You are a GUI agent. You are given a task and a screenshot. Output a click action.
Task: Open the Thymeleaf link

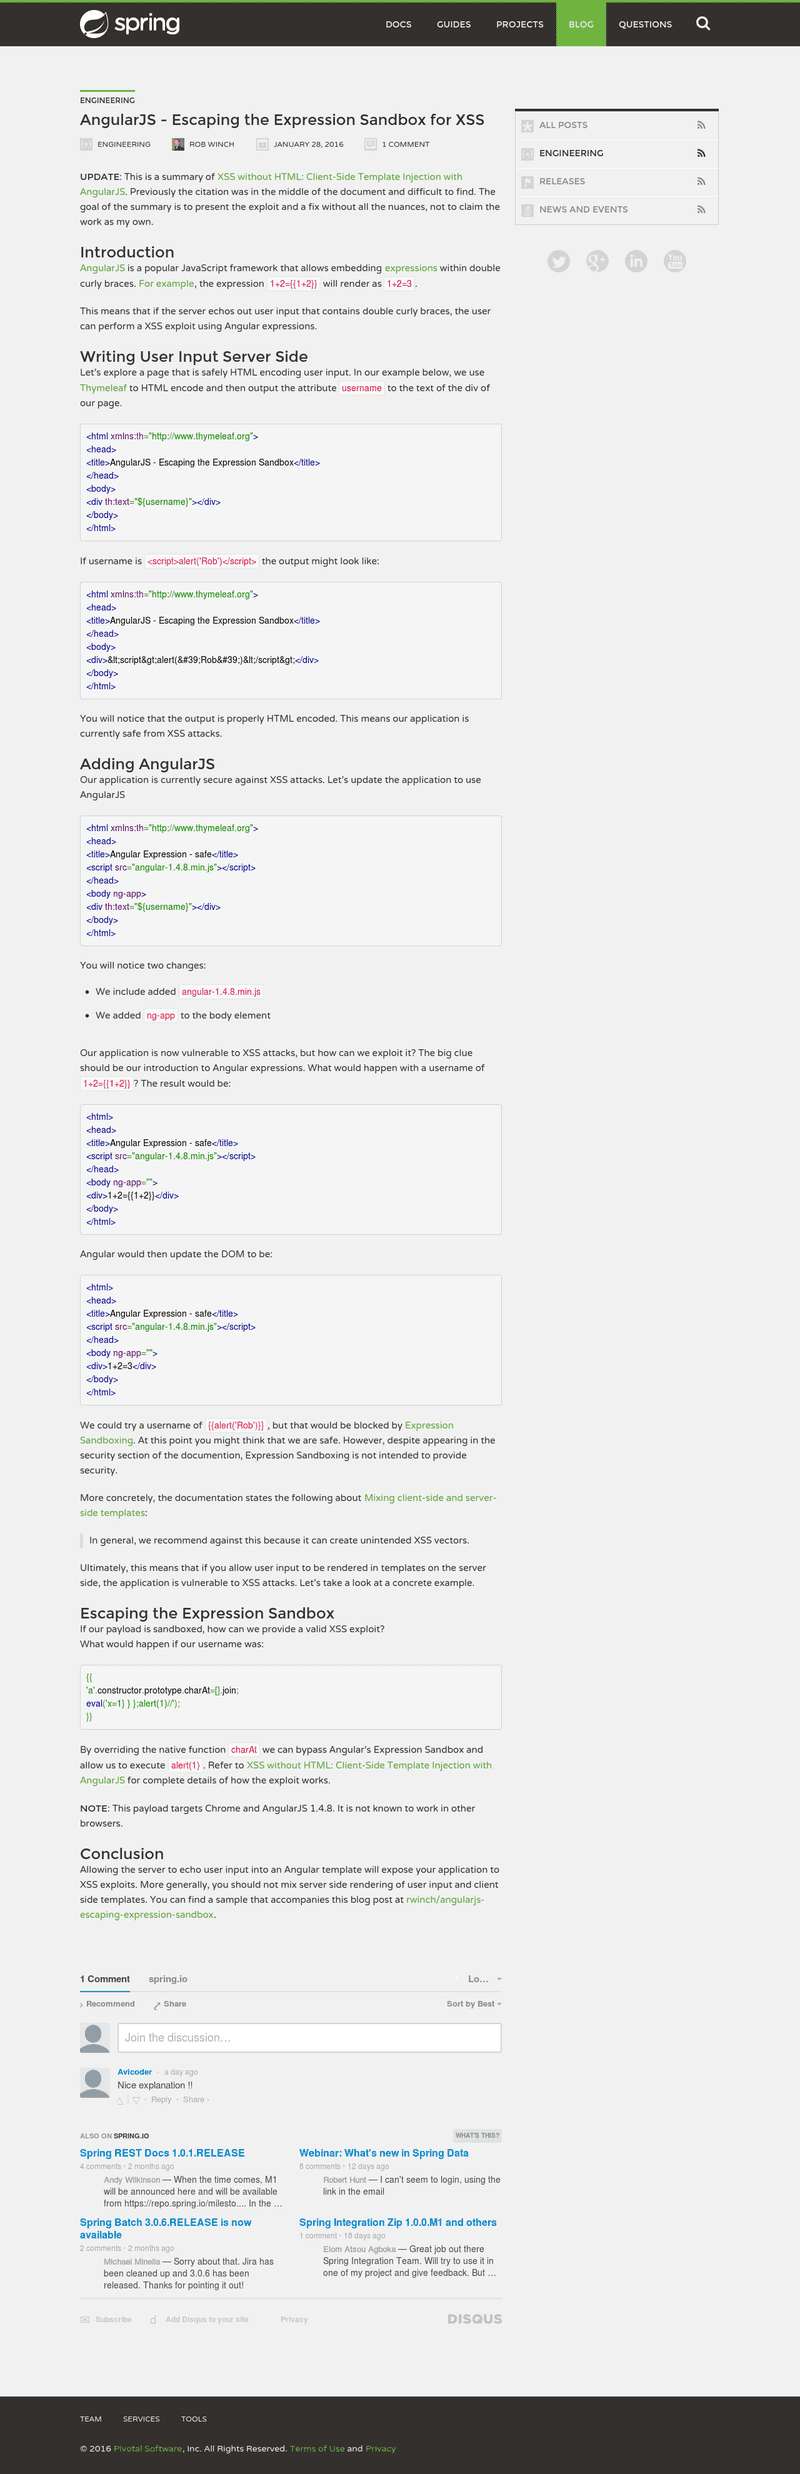click(103, 388)
